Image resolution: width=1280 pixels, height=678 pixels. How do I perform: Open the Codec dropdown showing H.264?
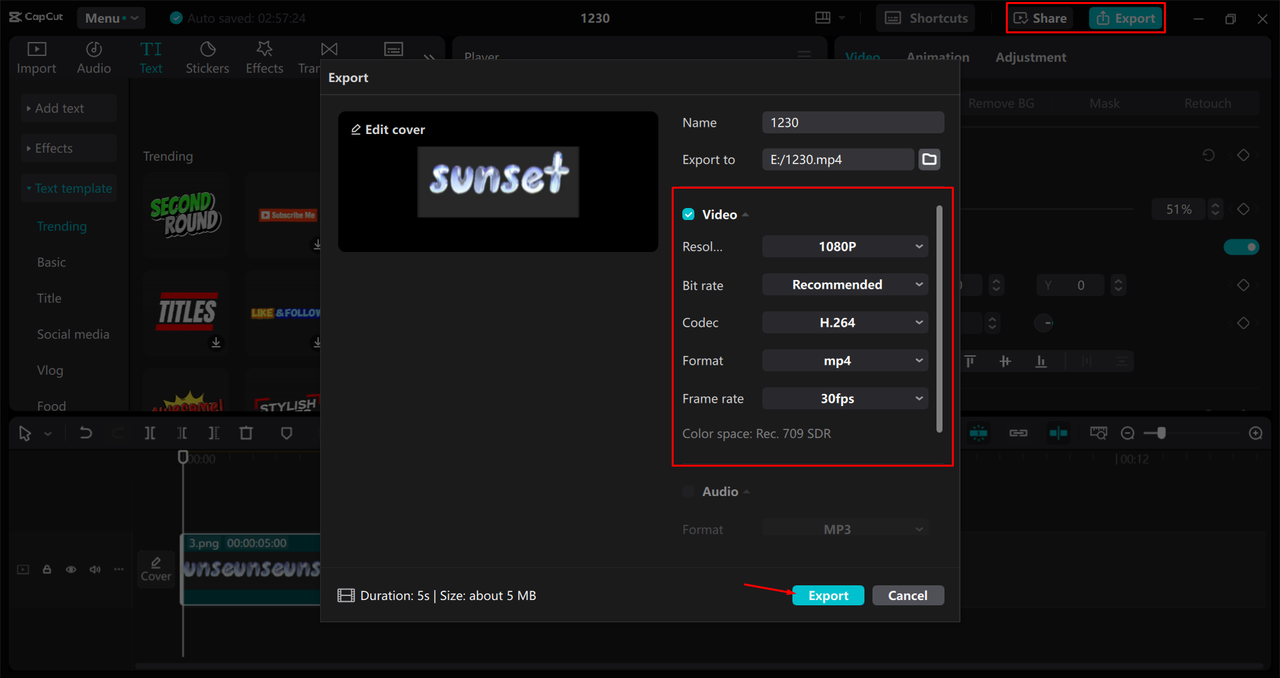[845, 322]
